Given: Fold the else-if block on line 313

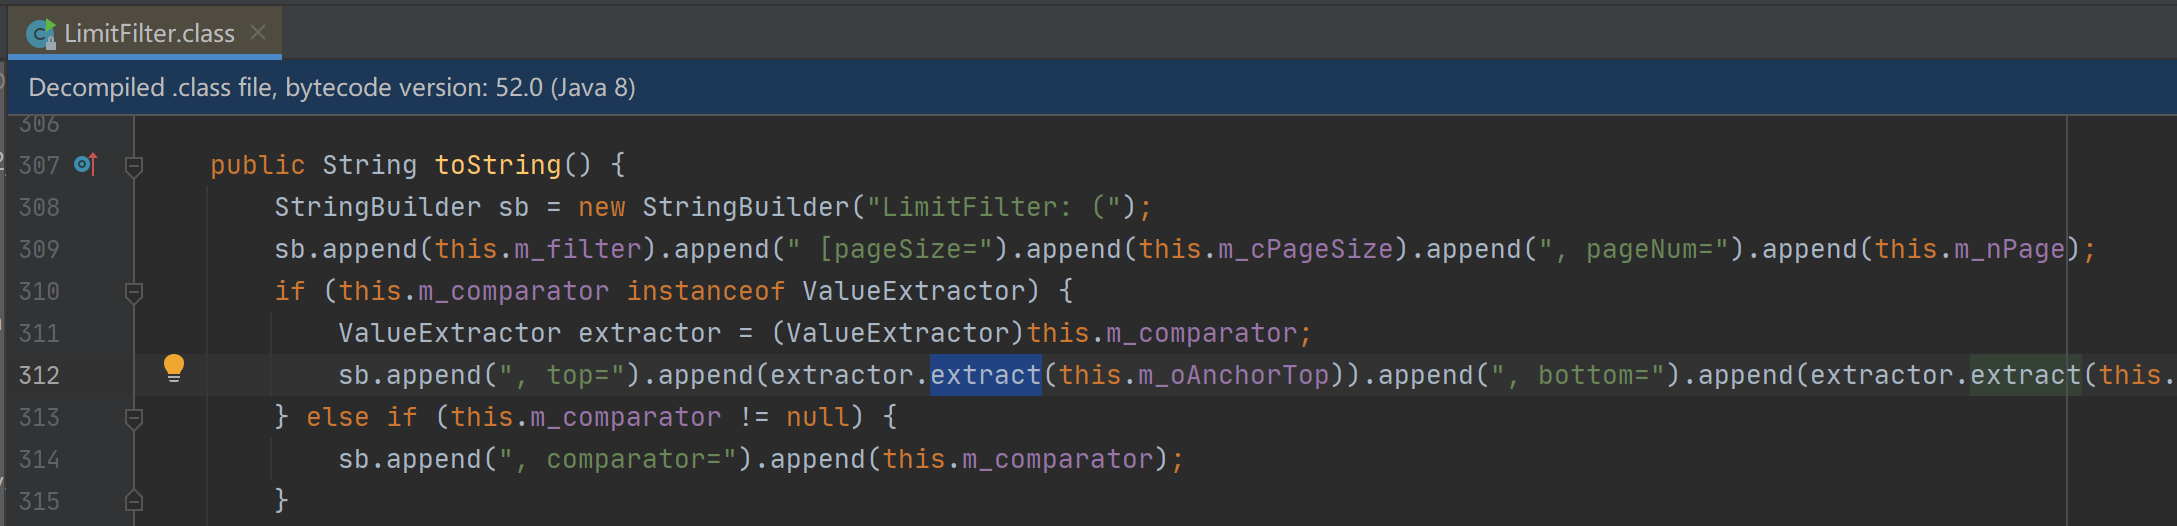Looking at the screenshot, I should click(134, 418).
